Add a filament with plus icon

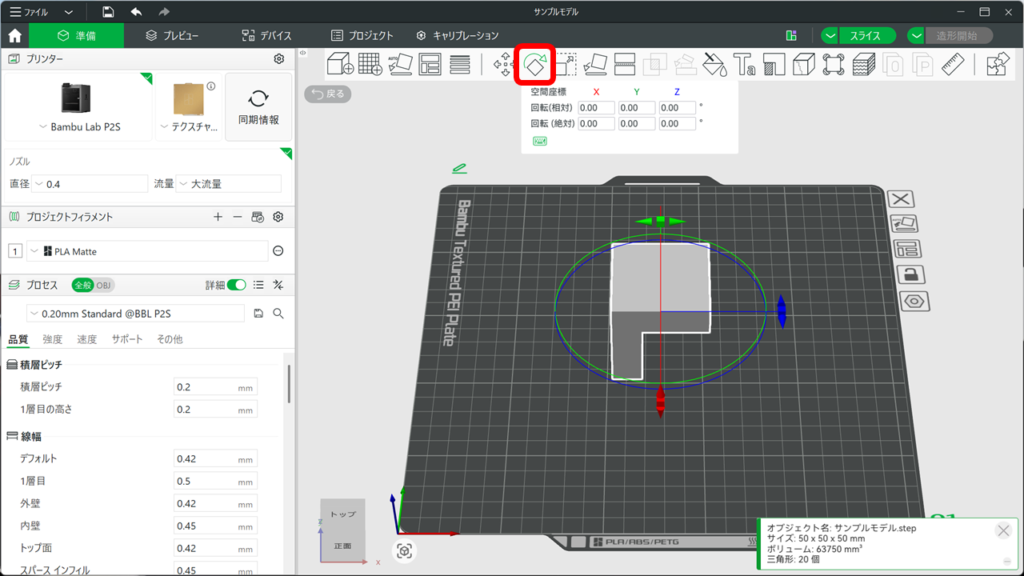(x=218, y=217)
